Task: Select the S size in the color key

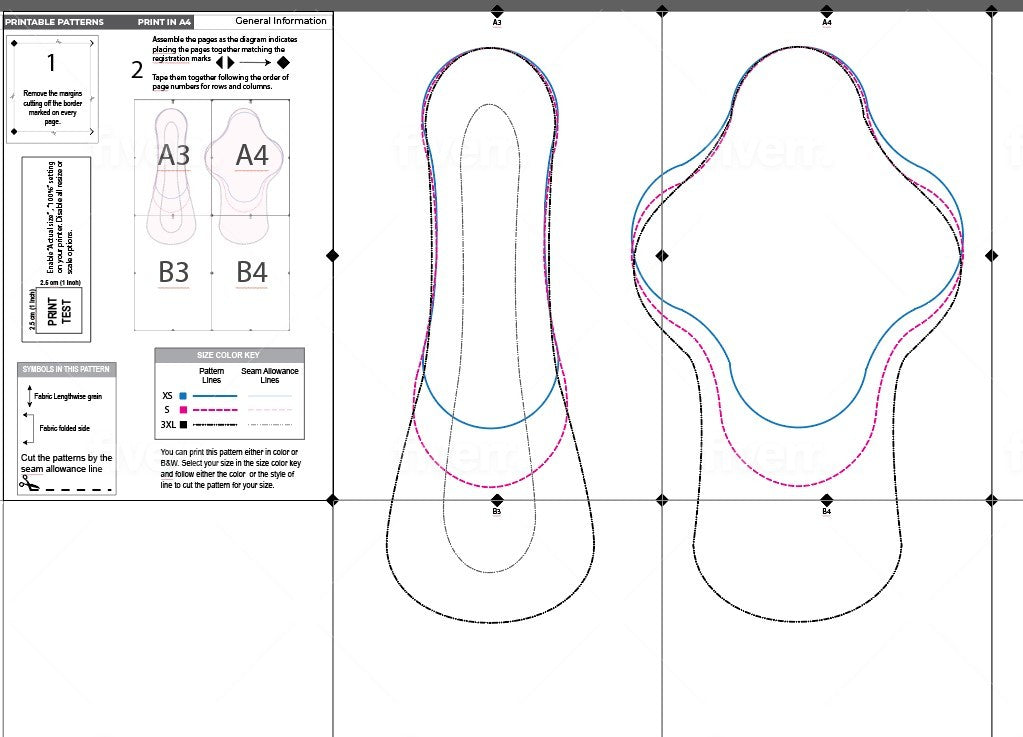Action: point(167,410)
